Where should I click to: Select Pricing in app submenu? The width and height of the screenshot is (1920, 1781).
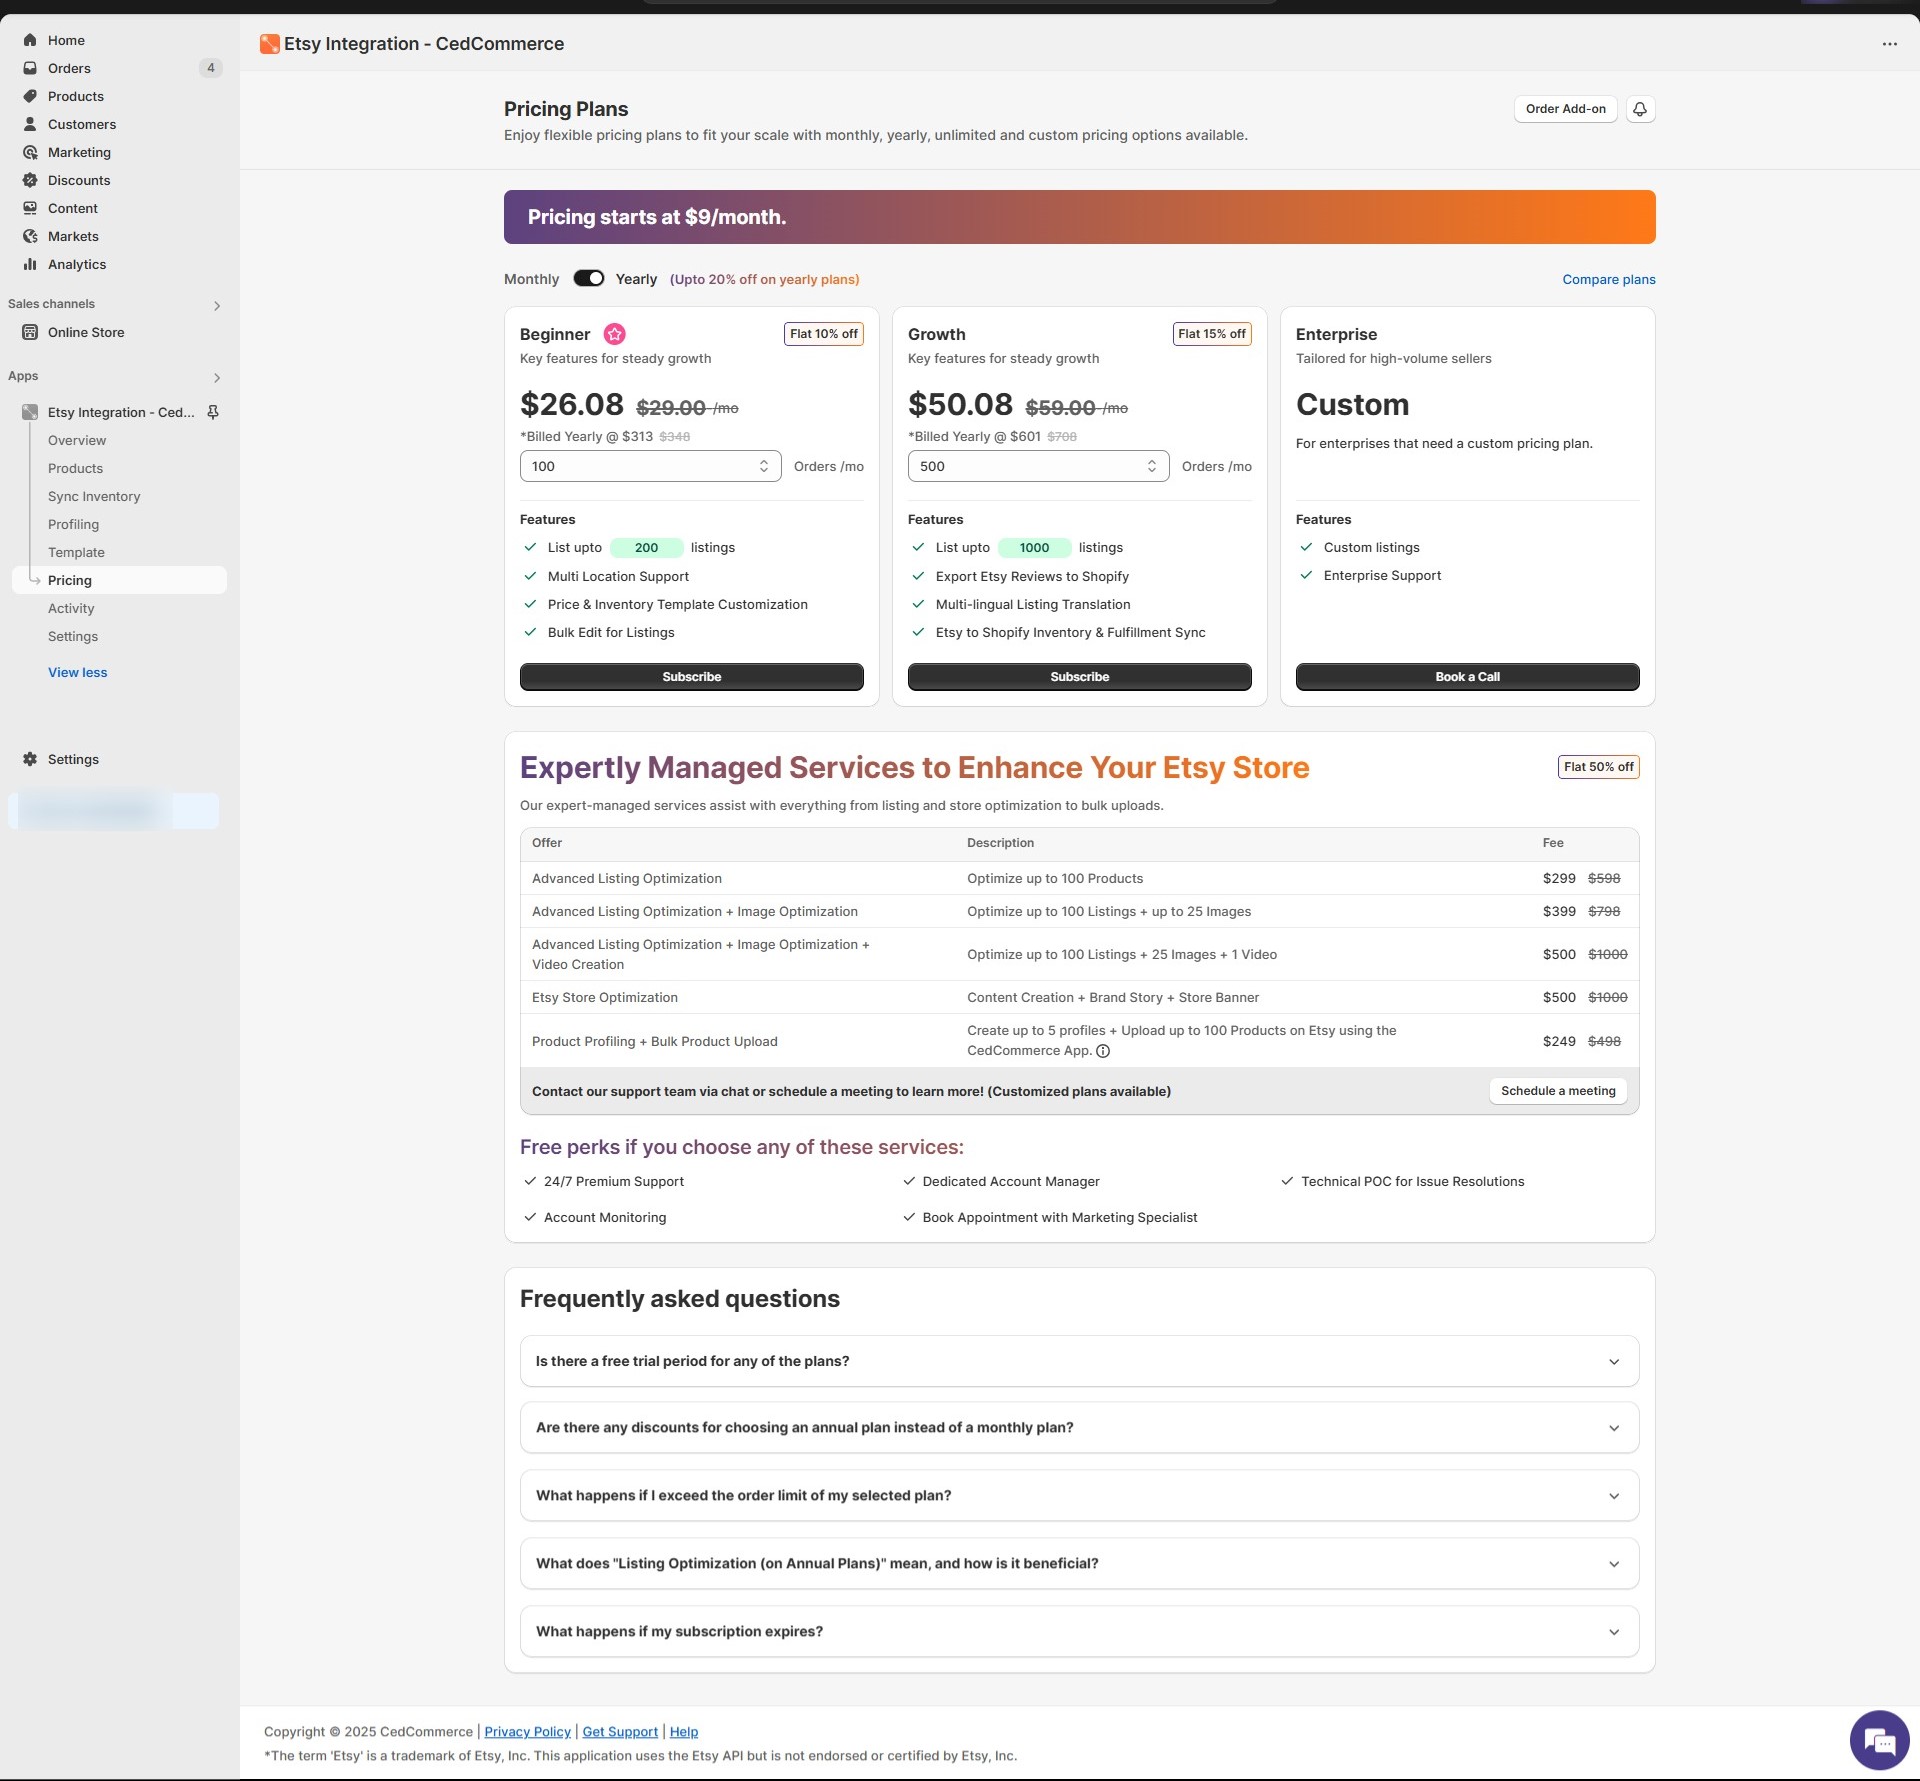119,580
